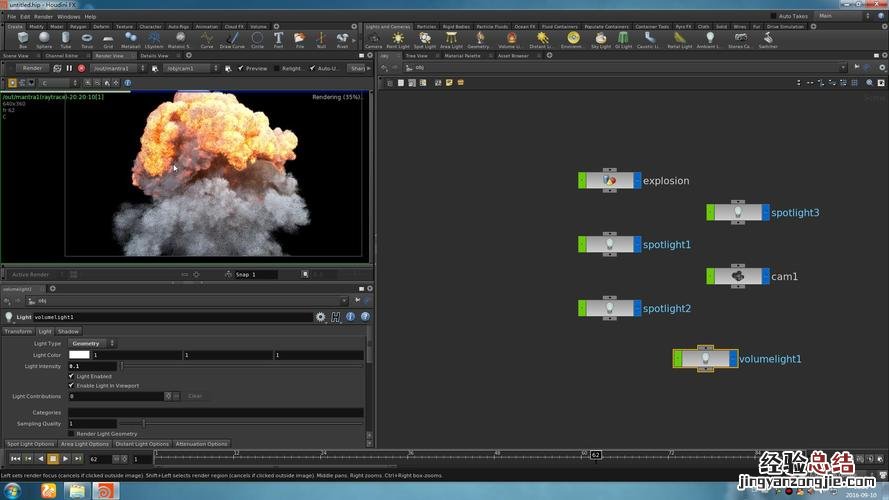Click the Light Color swatch
The width and height of the screenshot is (889, 500).
78,355
